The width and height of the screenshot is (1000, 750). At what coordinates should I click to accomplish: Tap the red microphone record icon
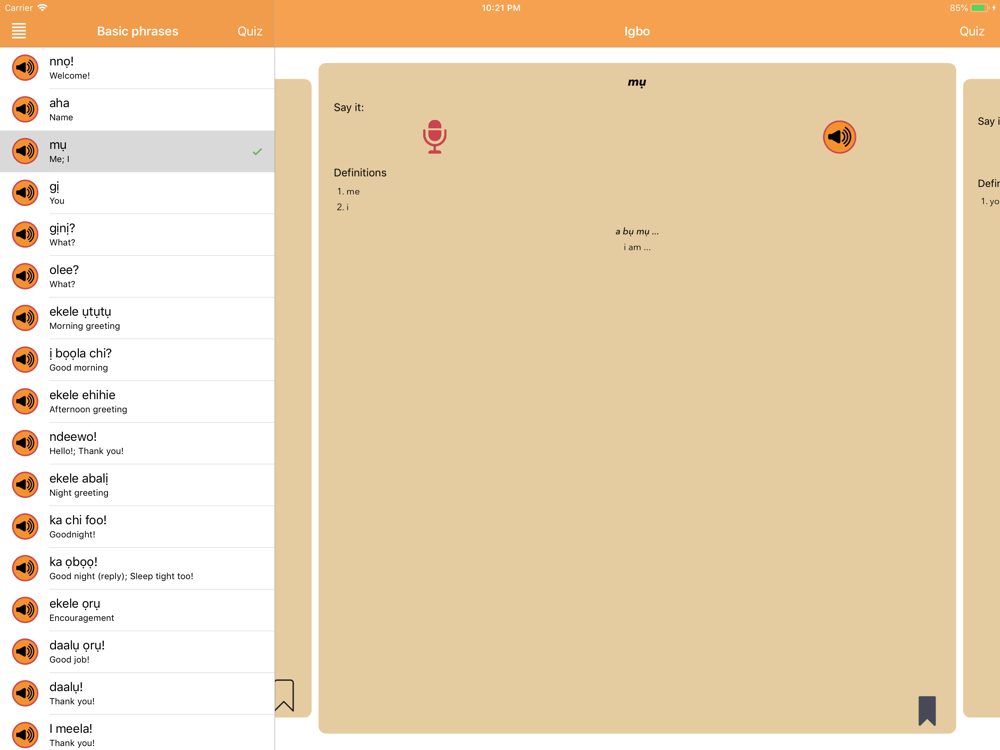[x=434, y=136]
